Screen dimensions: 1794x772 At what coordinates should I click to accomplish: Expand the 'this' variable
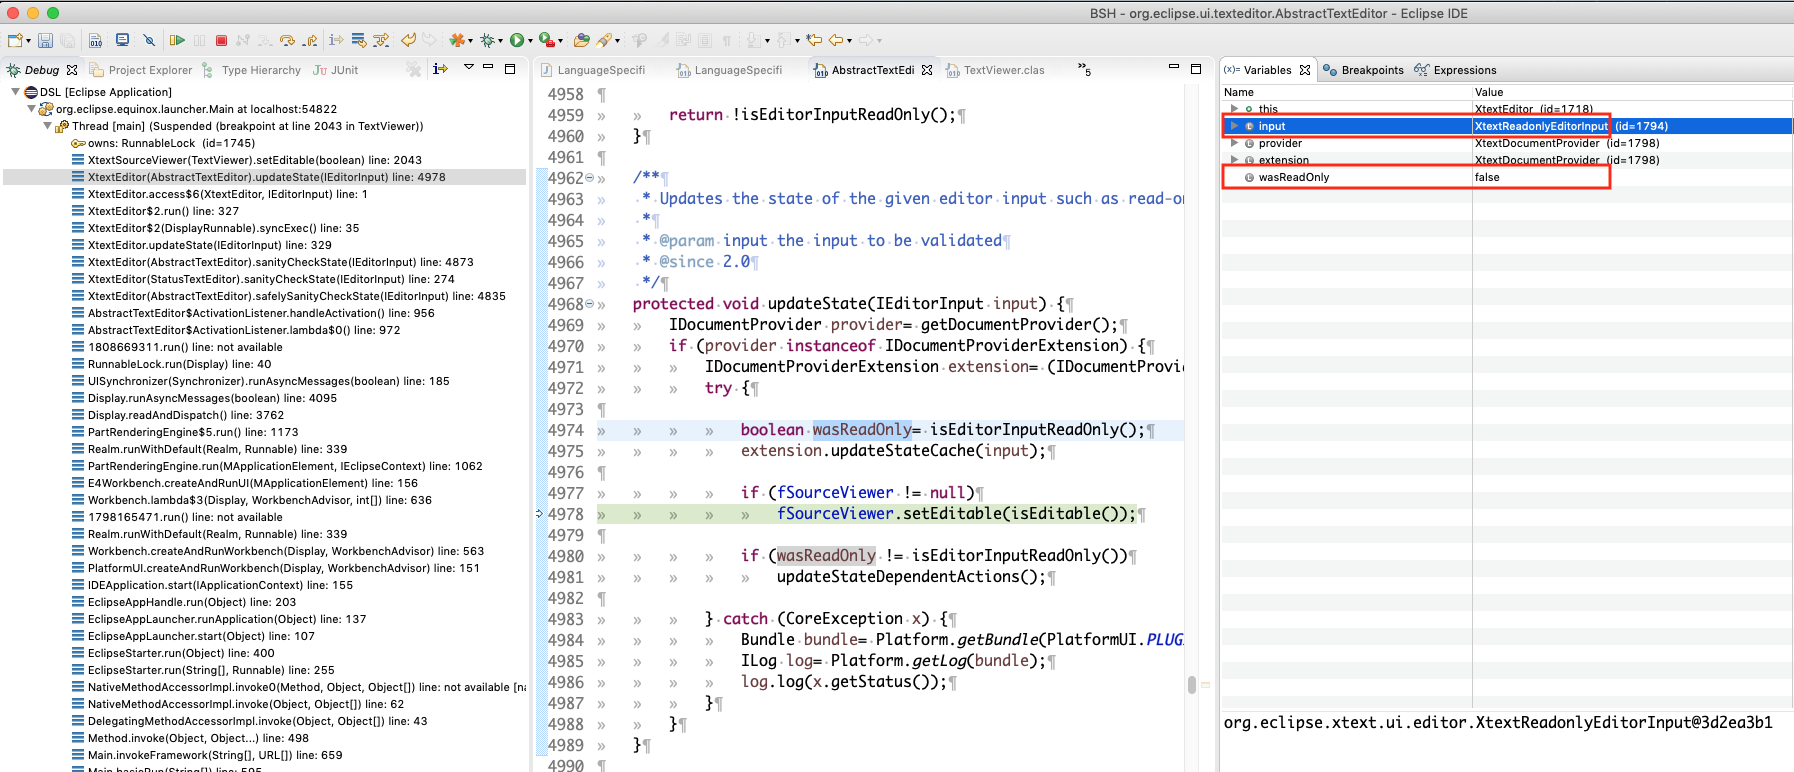point(1234,109)
